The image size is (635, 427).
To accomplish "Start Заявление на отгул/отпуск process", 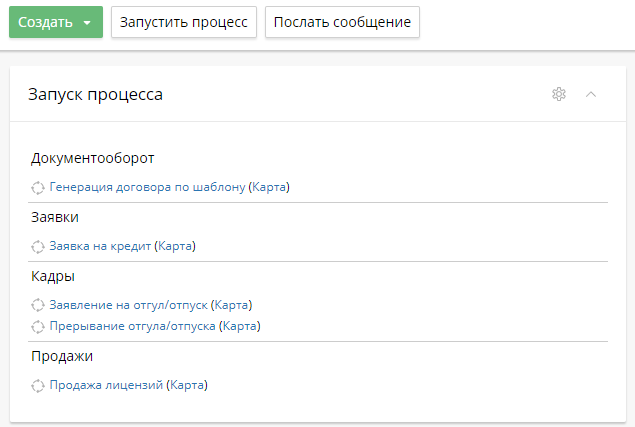I will pyautogui.click(x=128, y=305).
